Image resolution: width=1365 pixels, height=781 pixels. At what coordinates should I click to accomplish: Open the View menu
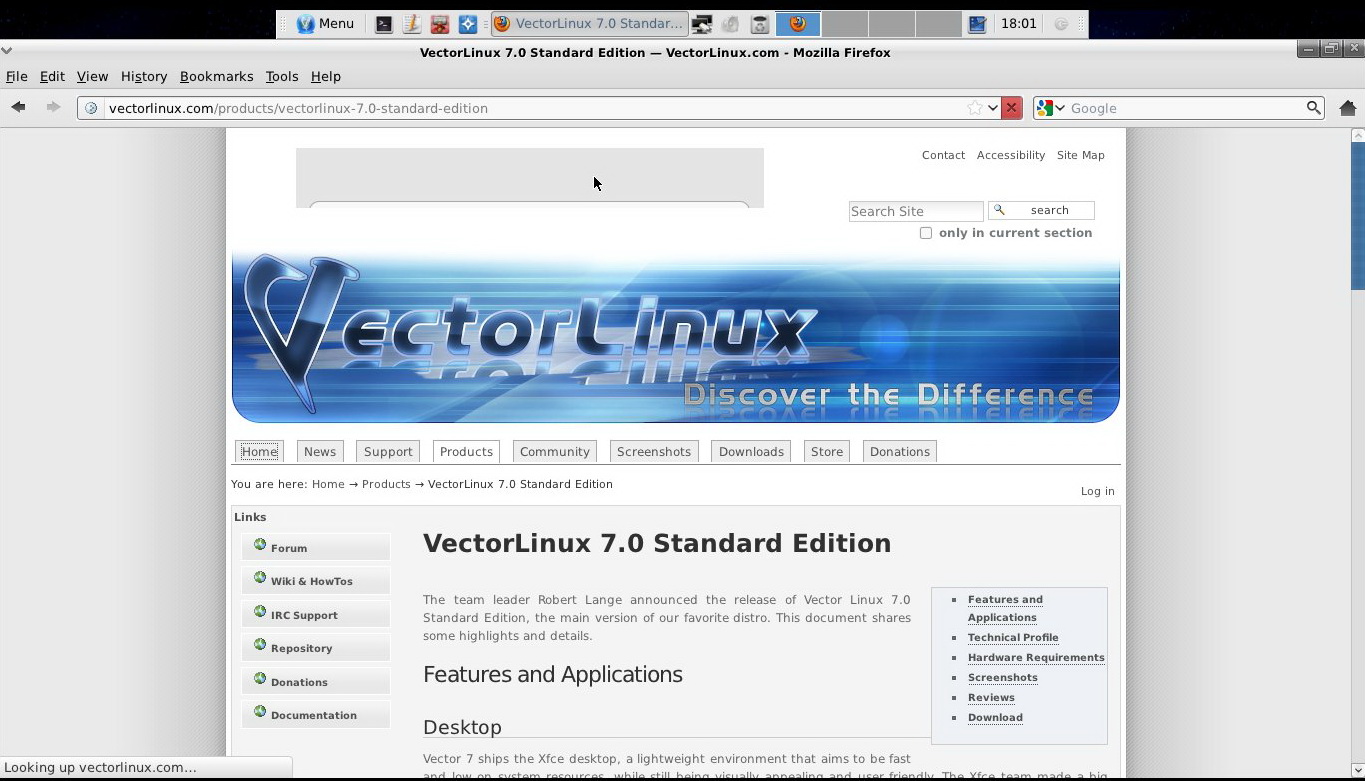(x=92, y=76)
